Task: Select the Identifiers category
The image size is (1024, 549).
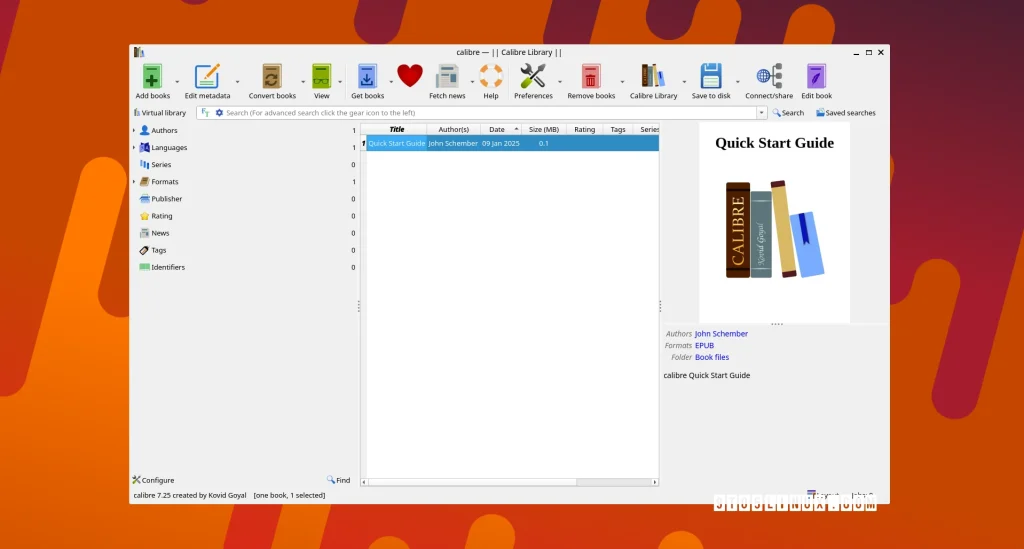Action: click(x=168, y=266)
